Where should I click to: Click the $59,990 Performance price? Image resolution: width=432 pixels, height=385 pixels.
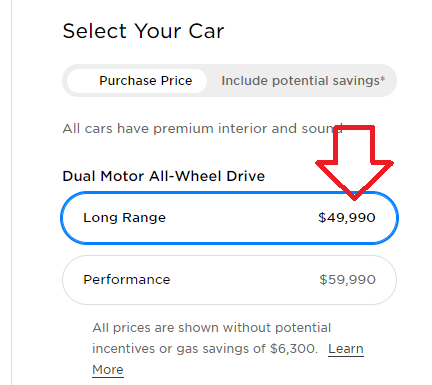347,280
